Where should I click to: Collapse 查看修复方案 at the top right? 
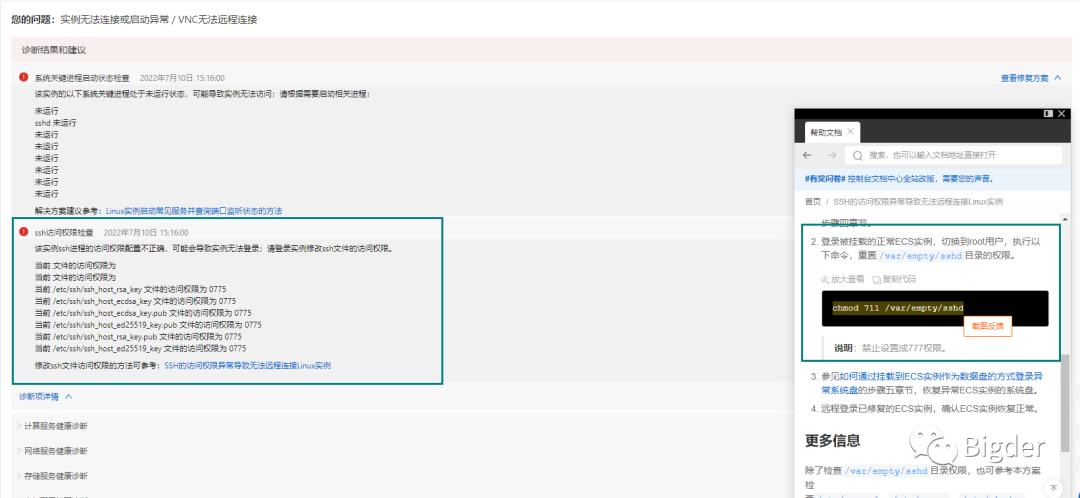click(x=1030, y=79)
